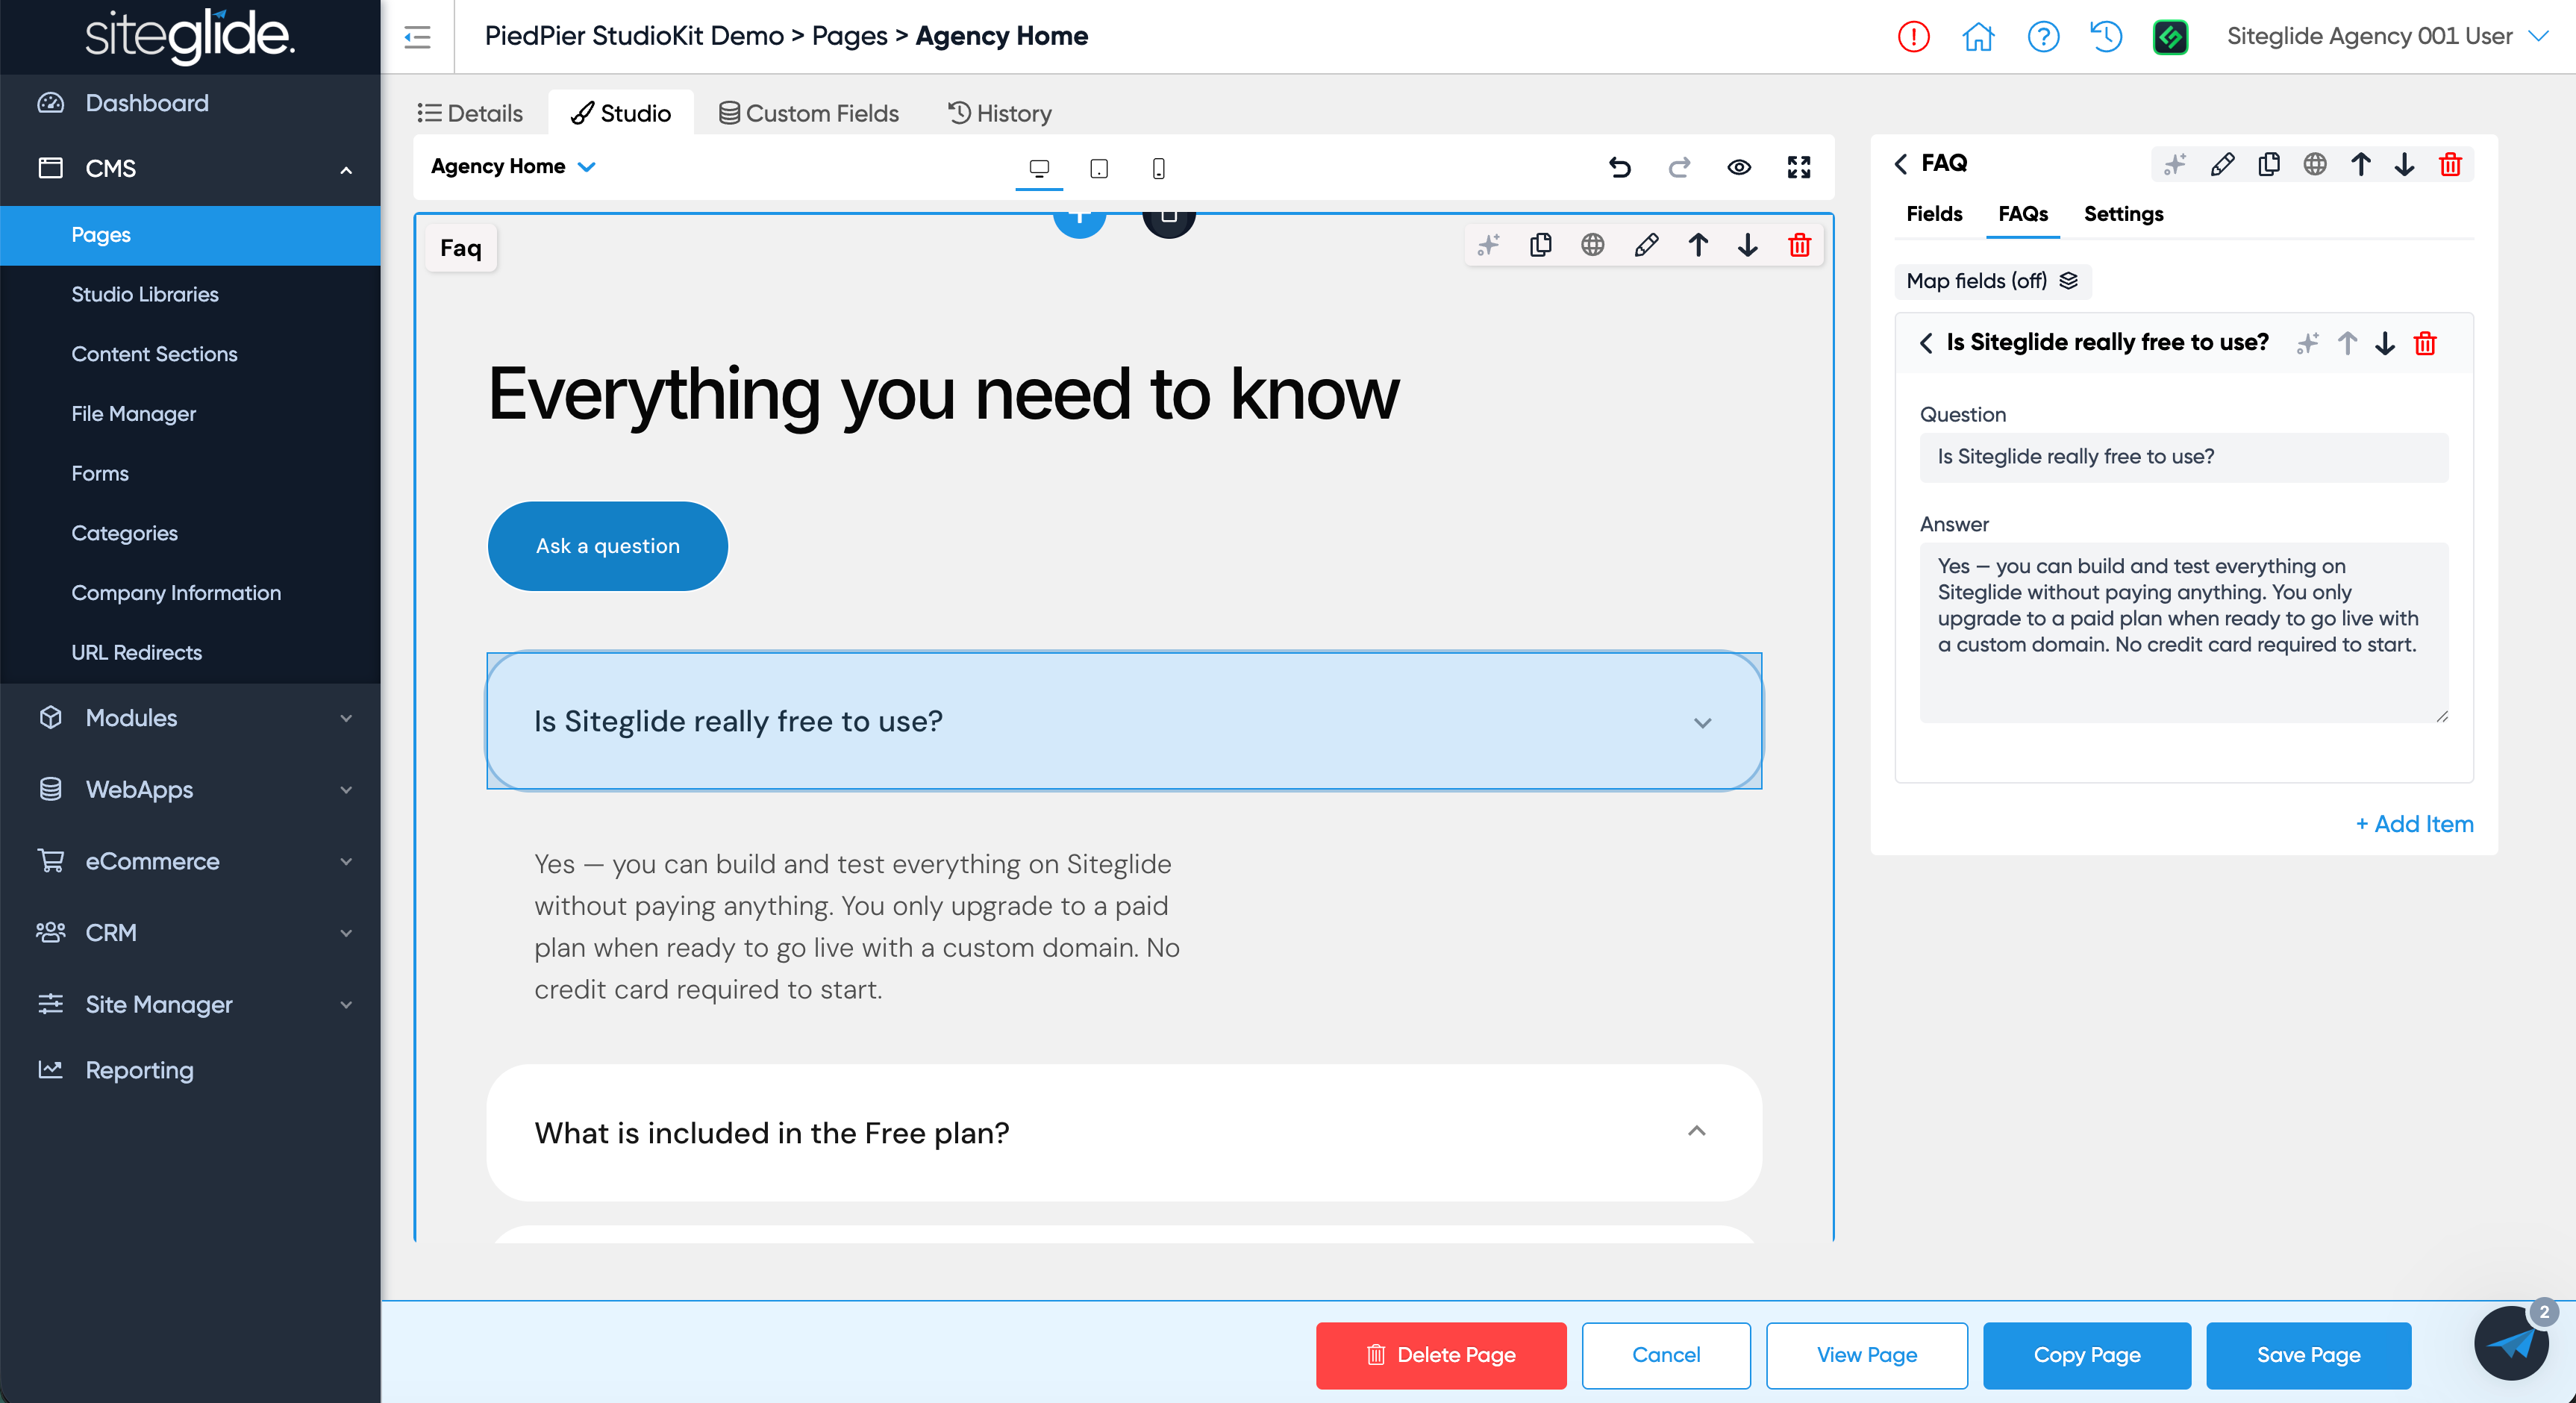The width and height of the screenshot is (2576, 1403).
Task: Delete the Faq section on canvas
Action: (1800, 245)
